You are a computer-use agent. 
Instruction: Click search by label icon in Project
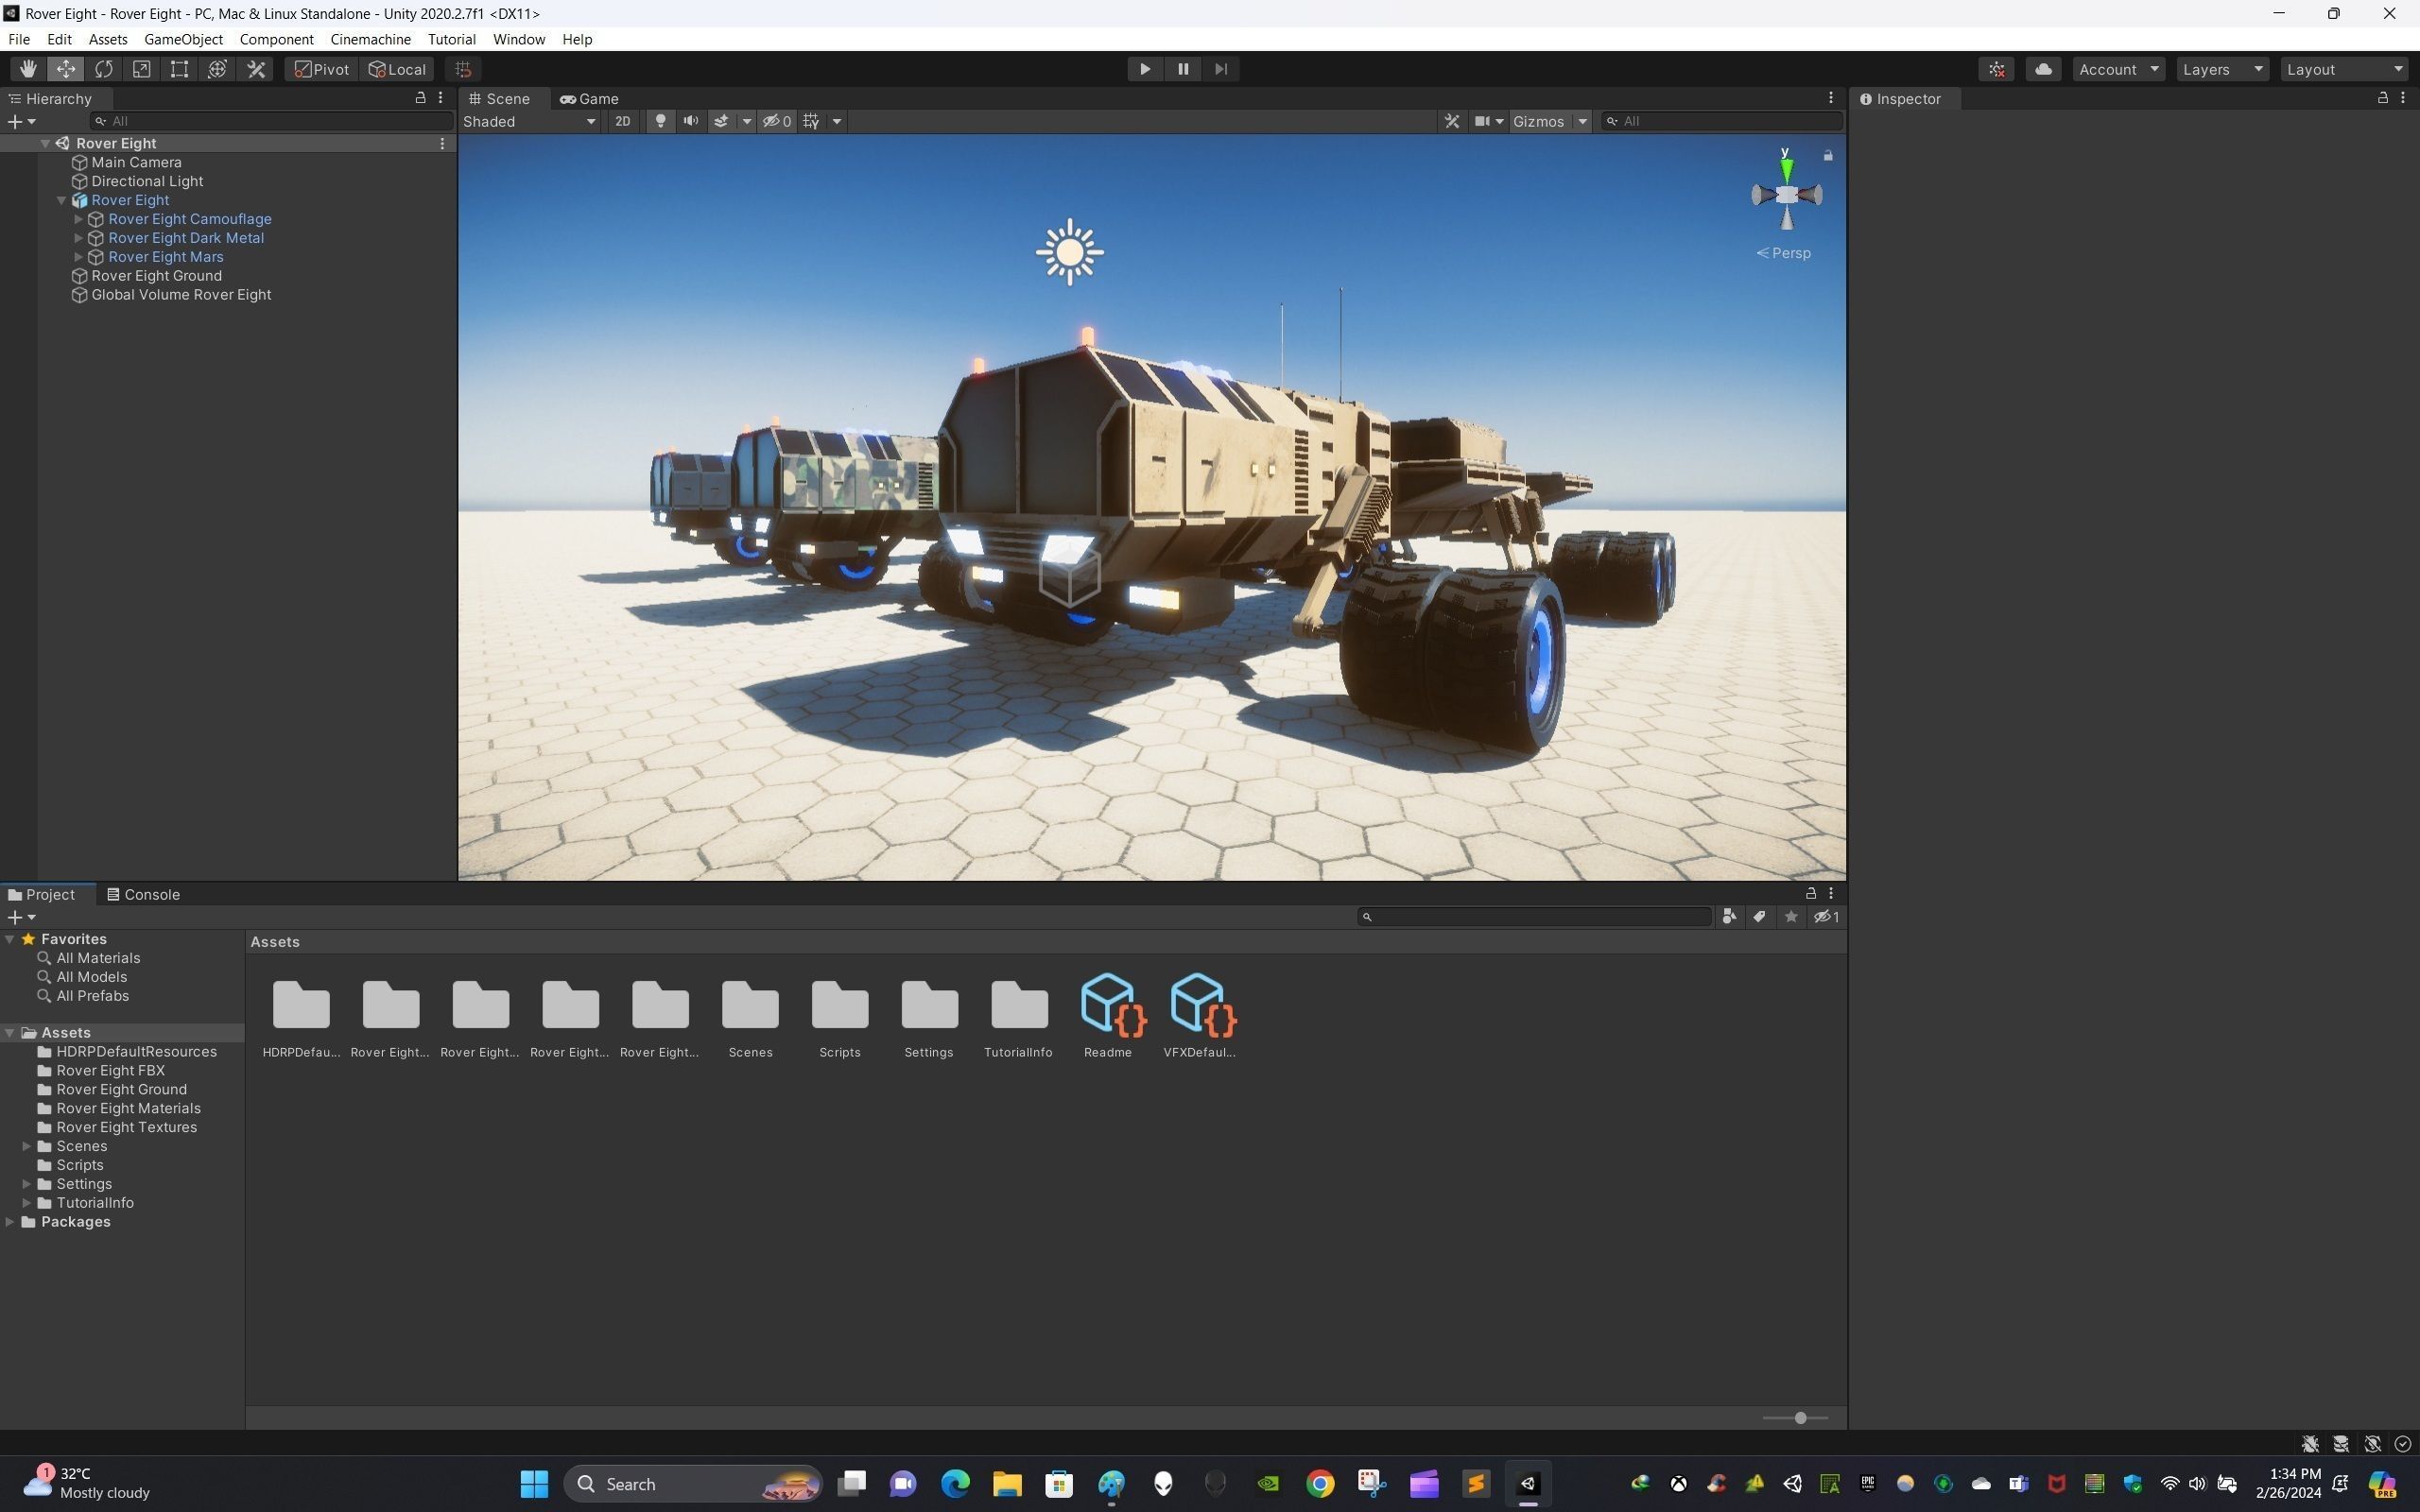pyautogui.click(x=1759, y=917)
